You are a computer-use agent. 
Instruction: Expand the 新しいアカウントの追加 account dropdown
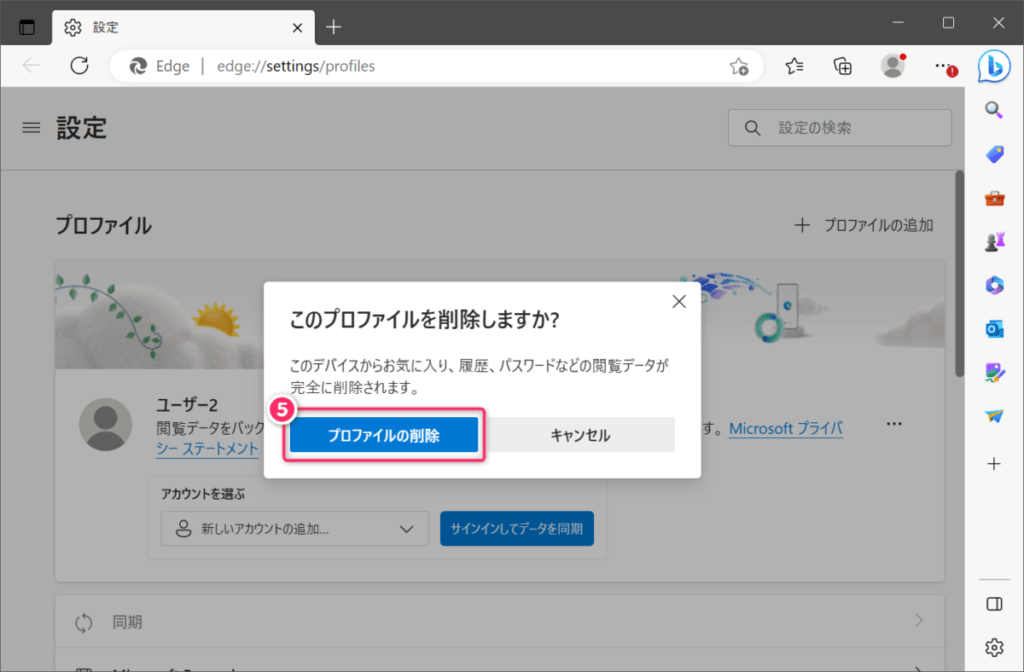point(294,528)
